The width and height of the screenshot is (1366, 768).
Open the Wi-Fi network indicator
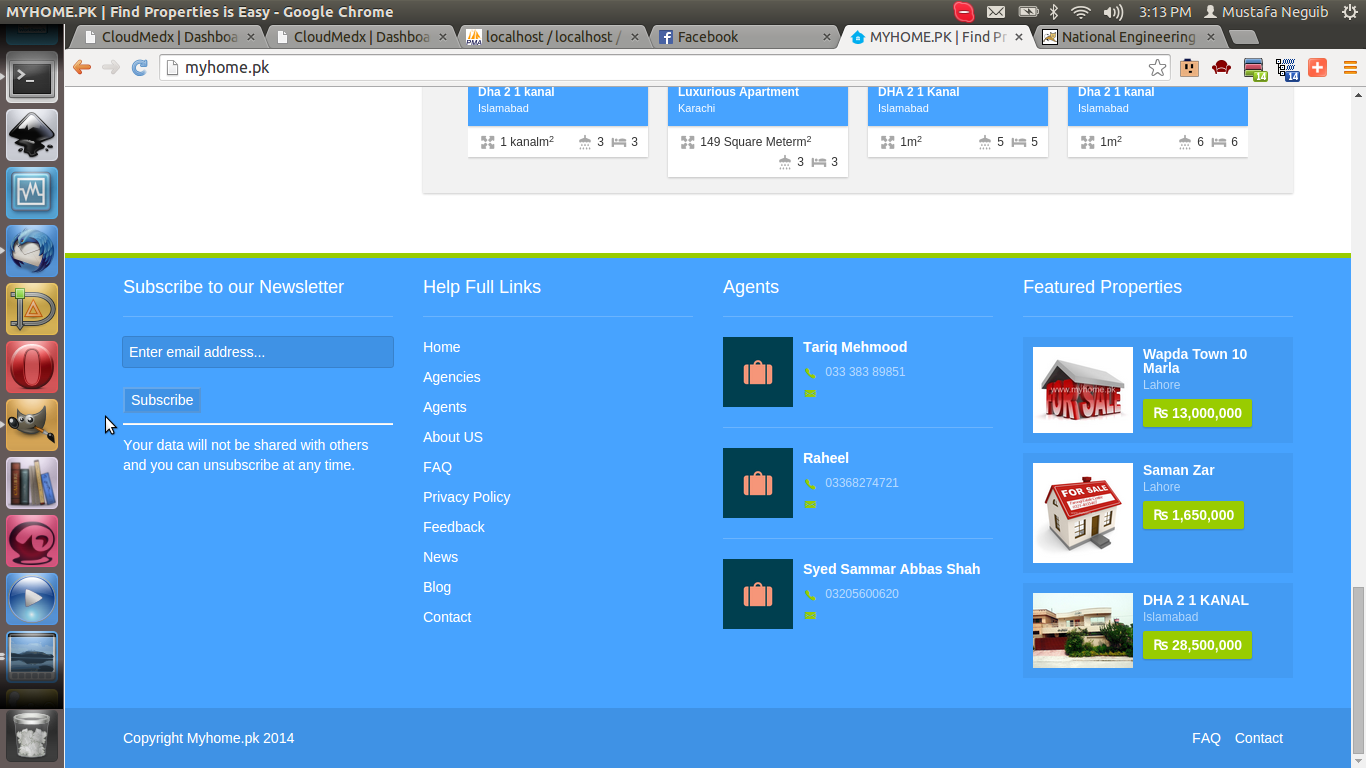1080,12
